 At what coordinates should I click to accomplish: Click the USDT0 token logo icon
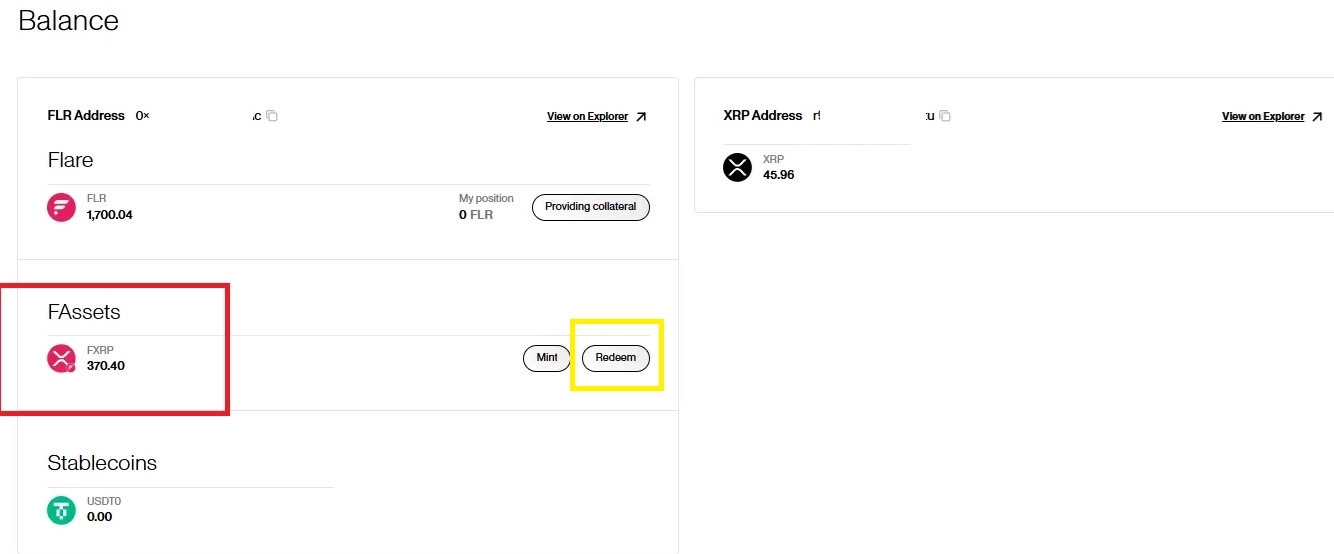[62, 510]
